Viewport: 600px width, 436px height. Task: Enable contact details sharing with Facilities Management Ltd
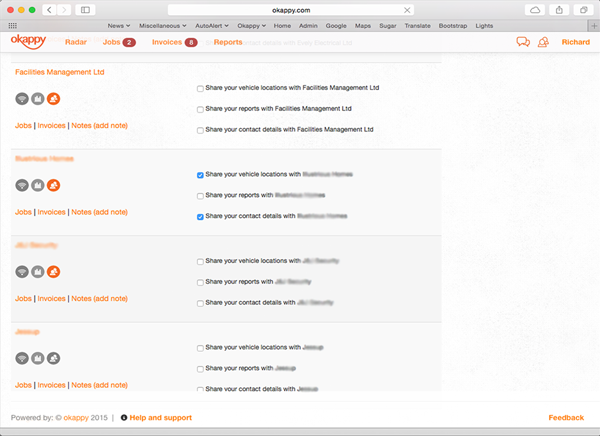point(200,131)
